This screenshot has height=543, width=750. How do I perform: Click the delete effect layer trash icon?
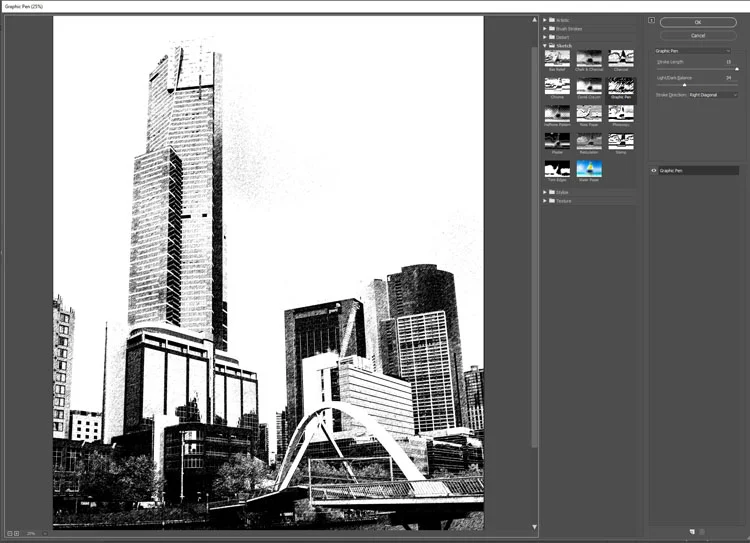pyautogui.click(x=702, y=532)
